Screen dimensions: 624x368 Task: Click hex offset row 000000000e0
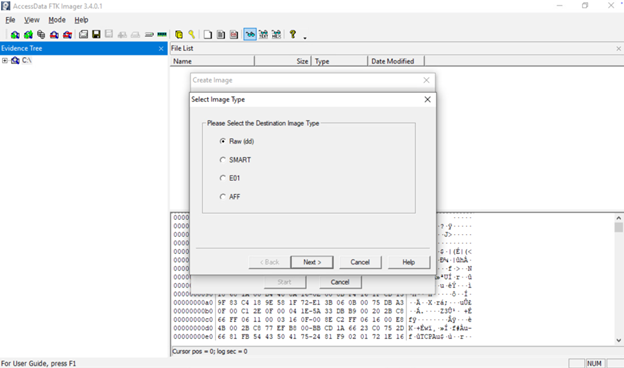193,337
